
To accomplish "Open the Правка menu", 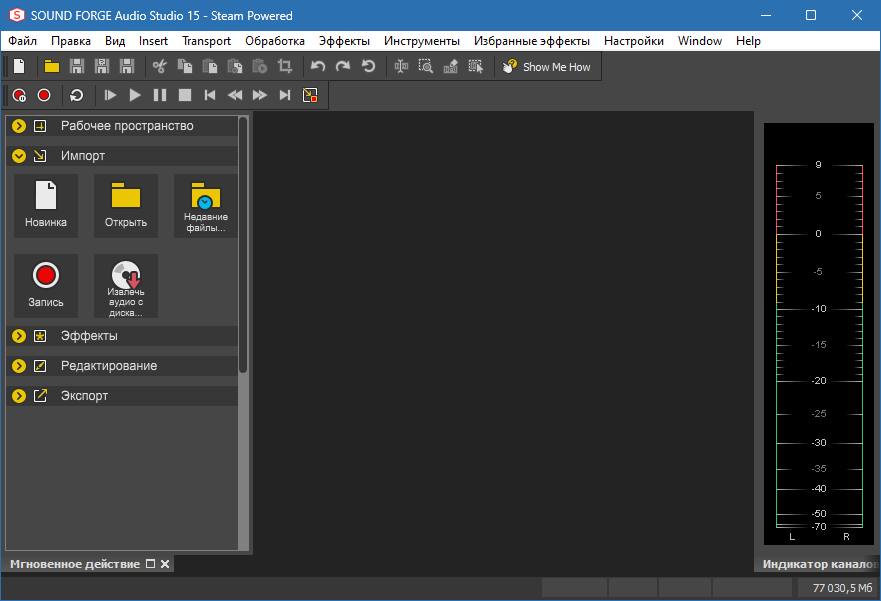I will pyautogui.click(x=71, y=41).
